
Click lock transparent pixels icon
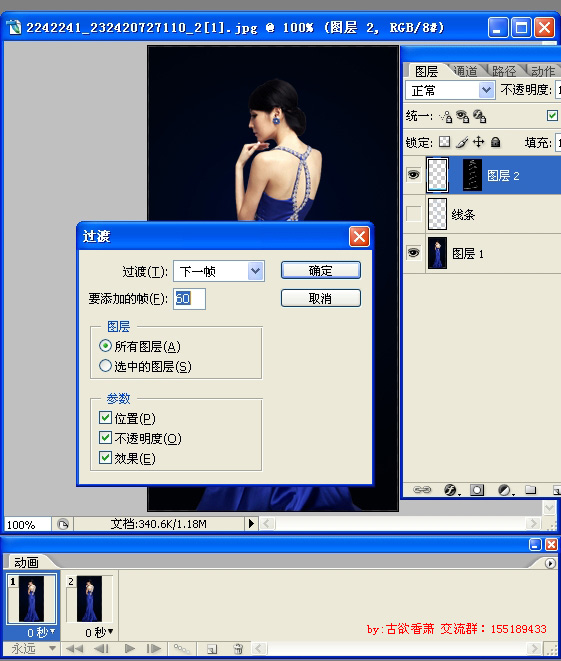[x=444, y=142]
